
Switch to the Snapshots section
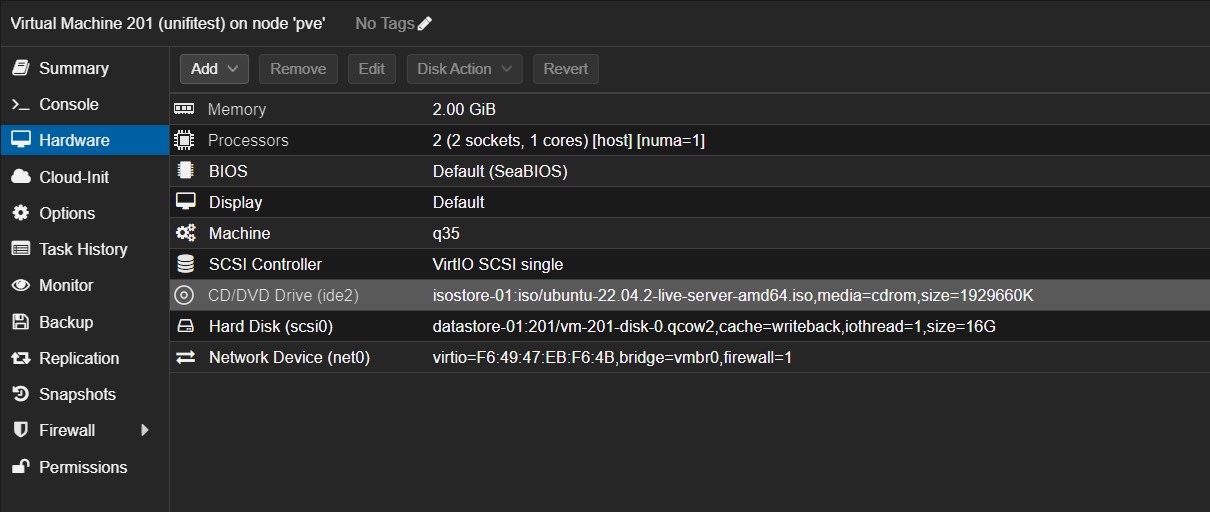77,394
